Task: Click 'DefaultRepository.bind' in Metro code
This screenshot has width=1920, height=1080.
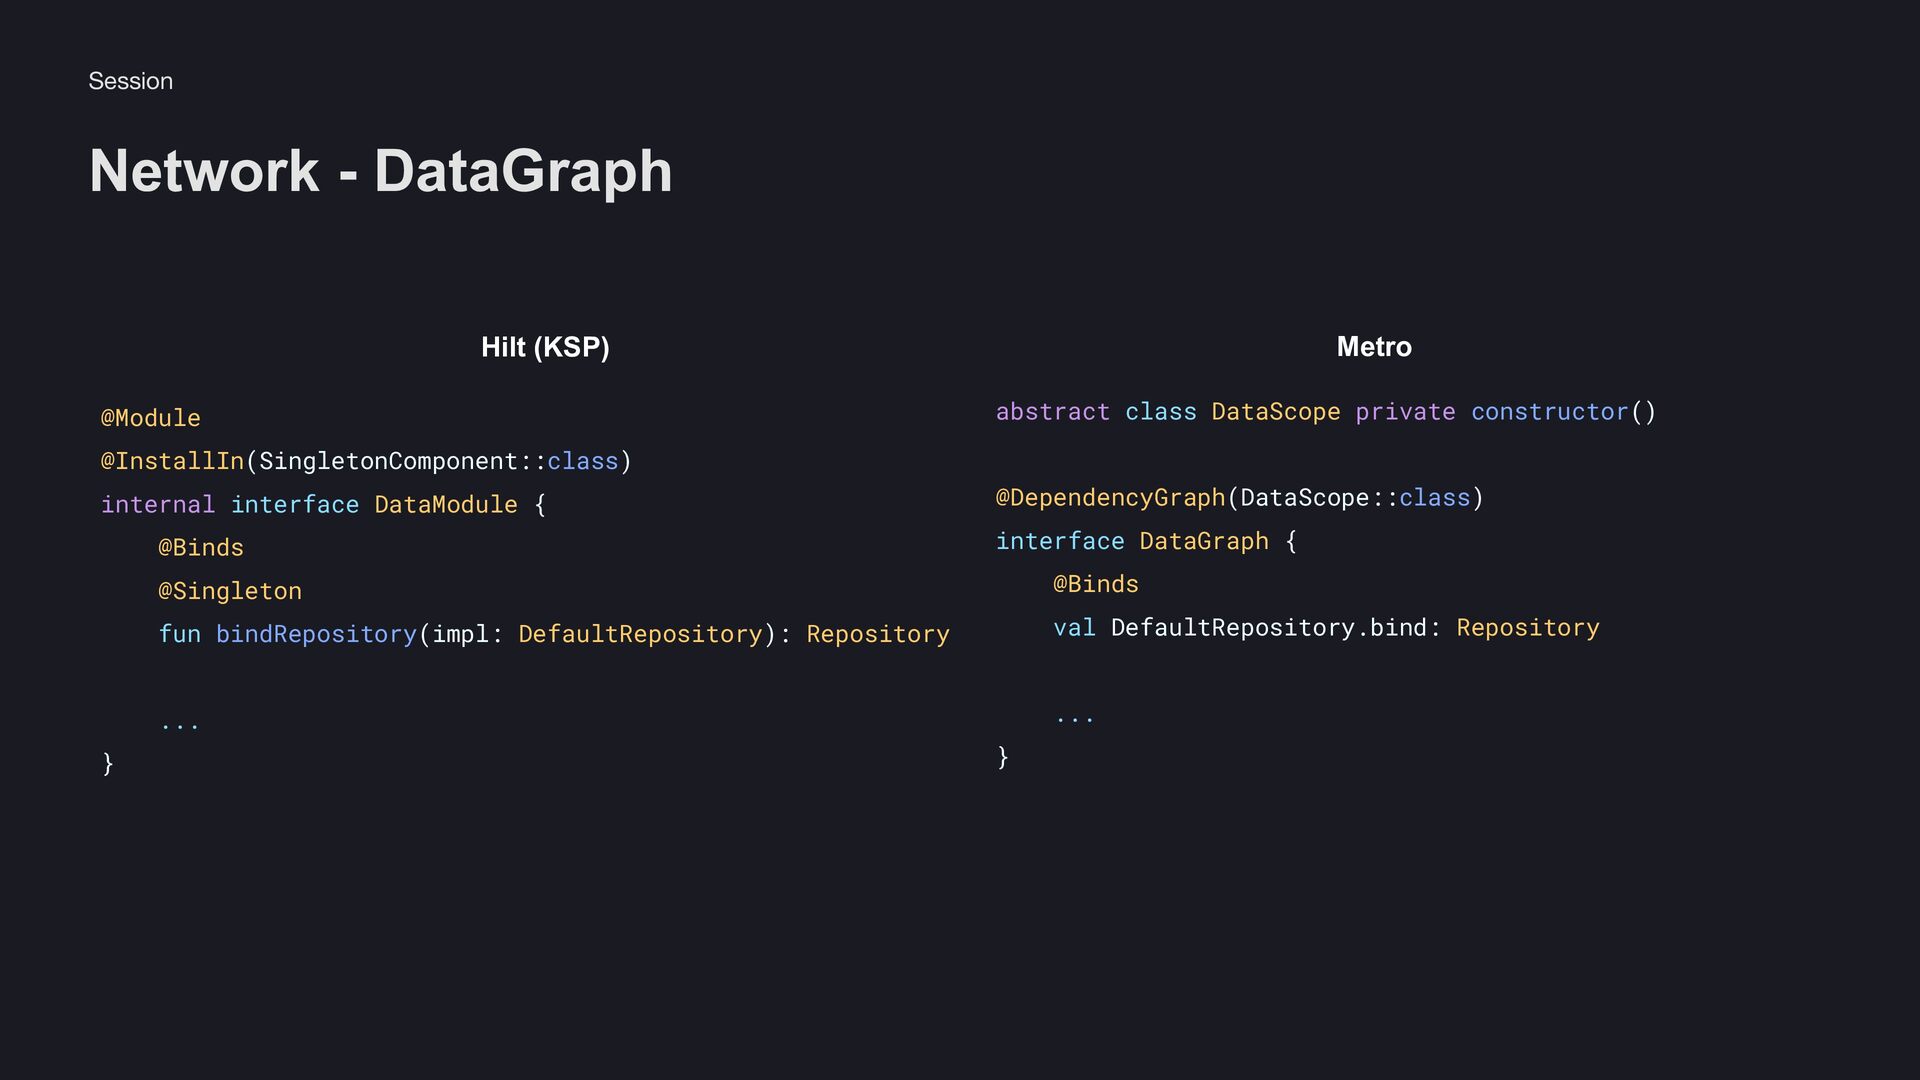Action: pyautogui.click(x=1268, y=628)
